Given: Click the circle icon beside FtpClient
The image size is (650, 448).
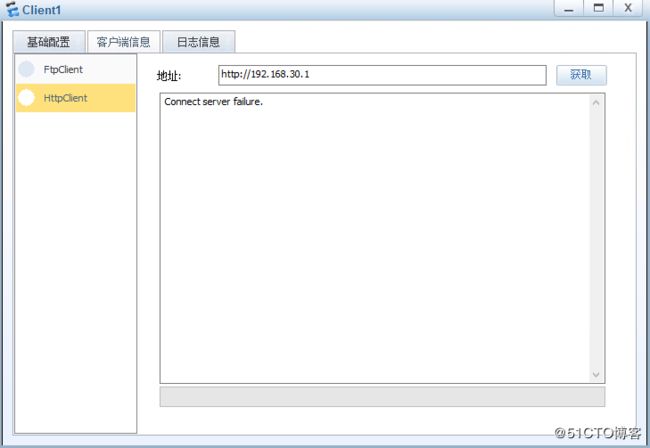Looking at the screenshot, I should pyautogui.click(x=27, y=69).
